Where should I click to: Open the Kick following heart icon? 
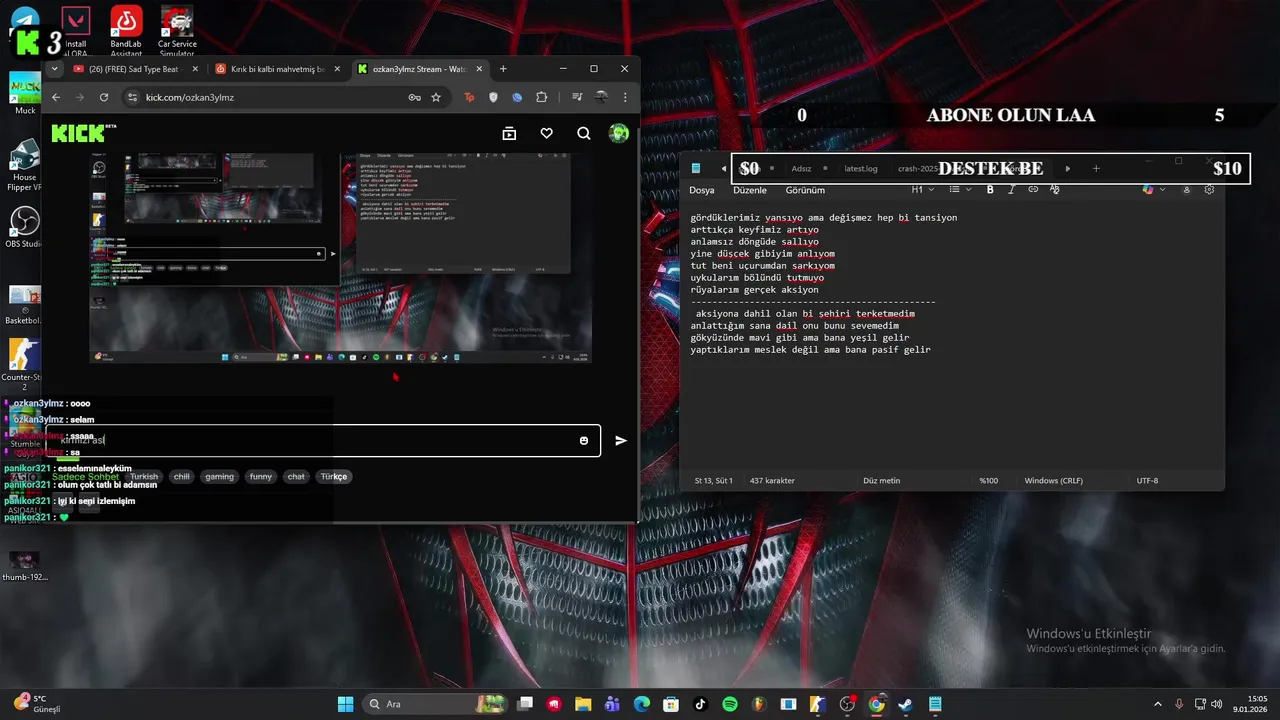point(546,133)
